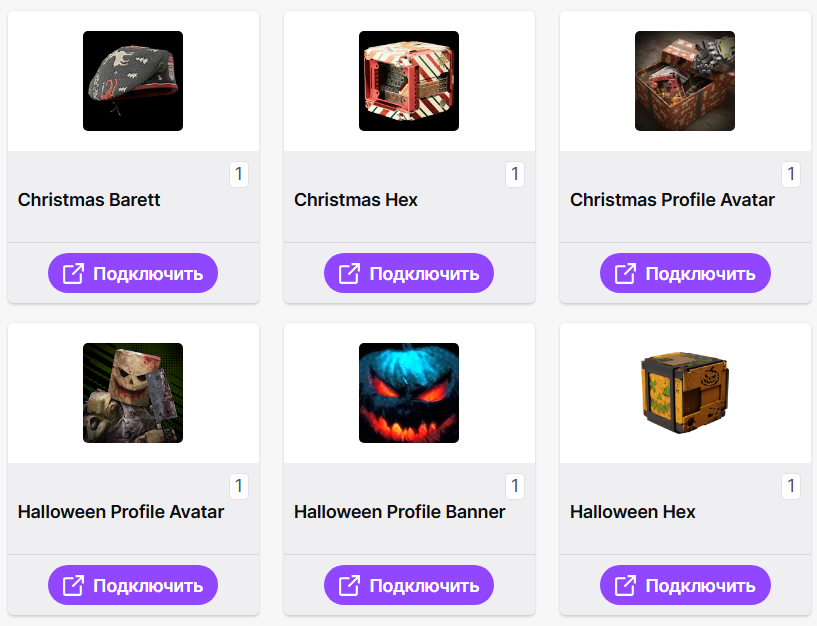Click Подключить under Halloween Profile Avatar
Image resolution: width=817 pixels, height=626 pixels.
pyautogui.click(x=133, y=585)
